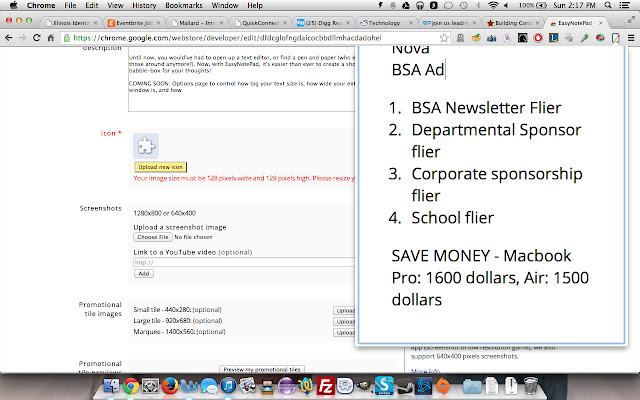Bookmark this page with the star icon
The height and width of the screenshot is (400, 640).
pyautogui.click(x=444, y=38)
